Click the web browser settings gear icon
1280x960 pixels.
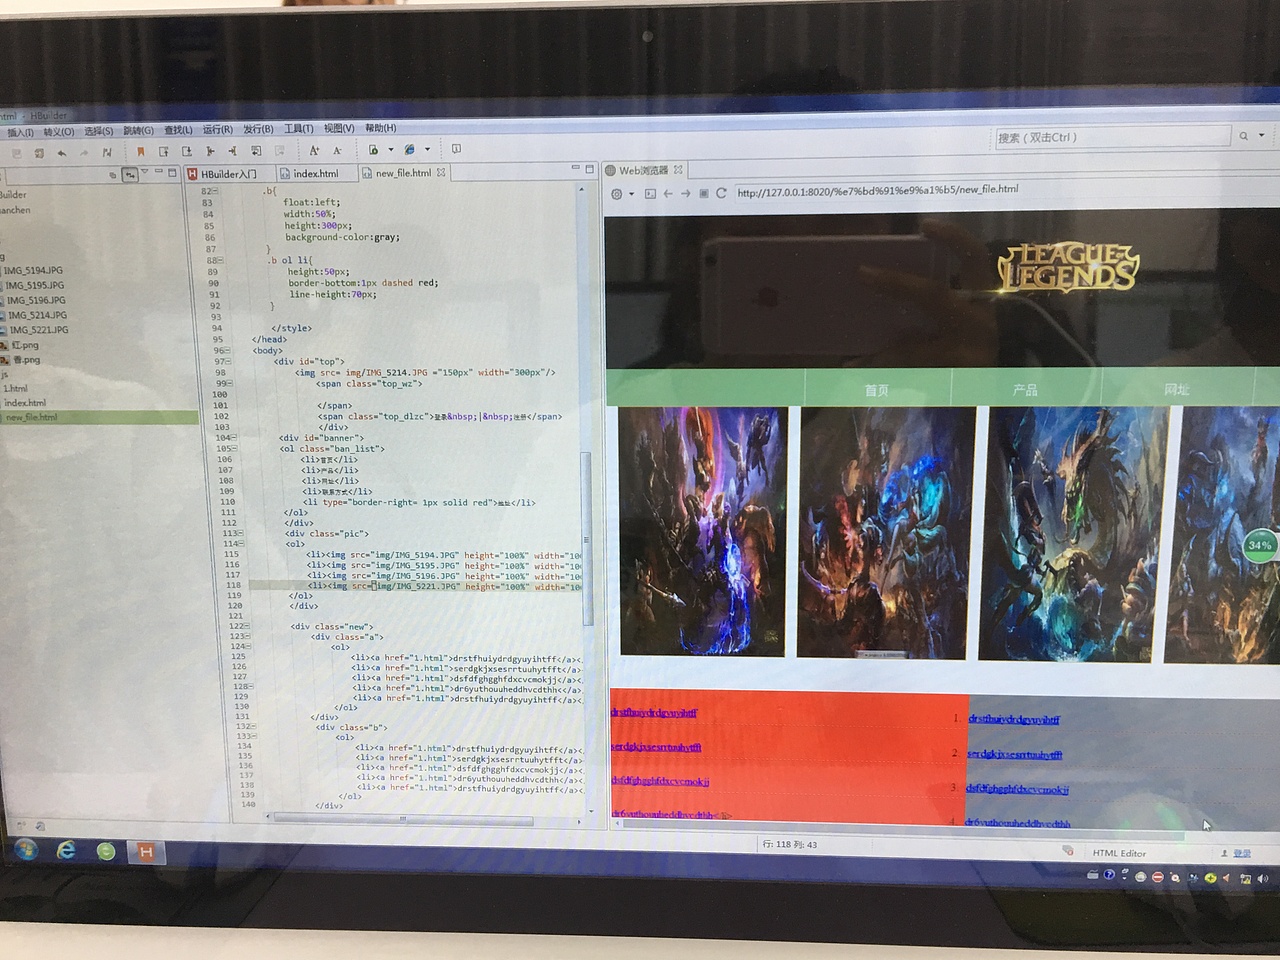(x=617, y=194)
